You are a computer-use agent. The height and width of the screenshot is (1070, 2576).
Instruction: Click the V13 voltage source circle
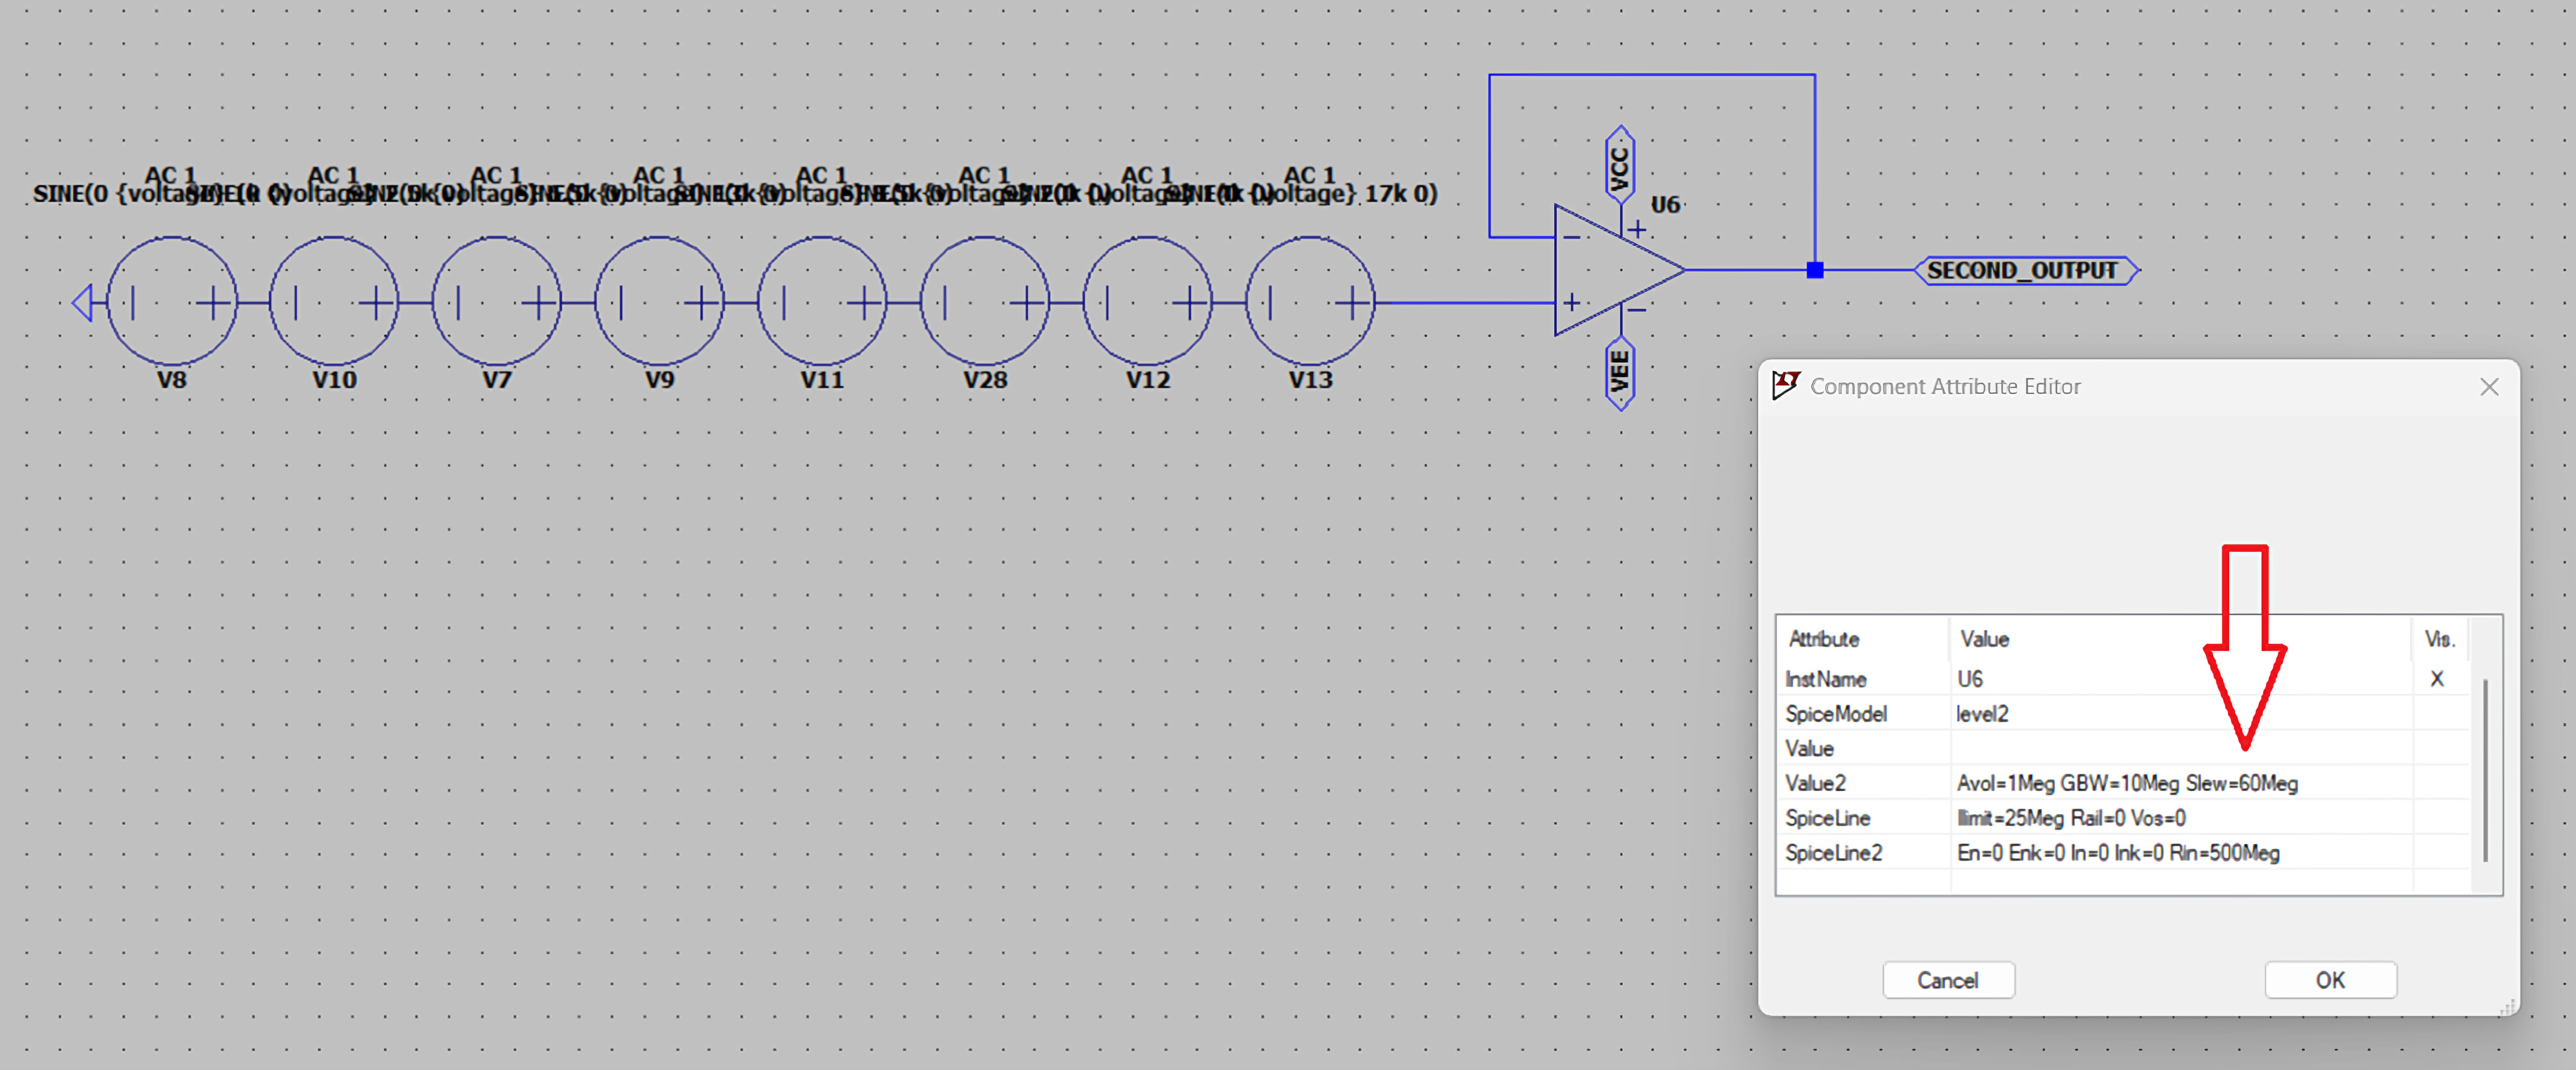tap(1311, 301)
